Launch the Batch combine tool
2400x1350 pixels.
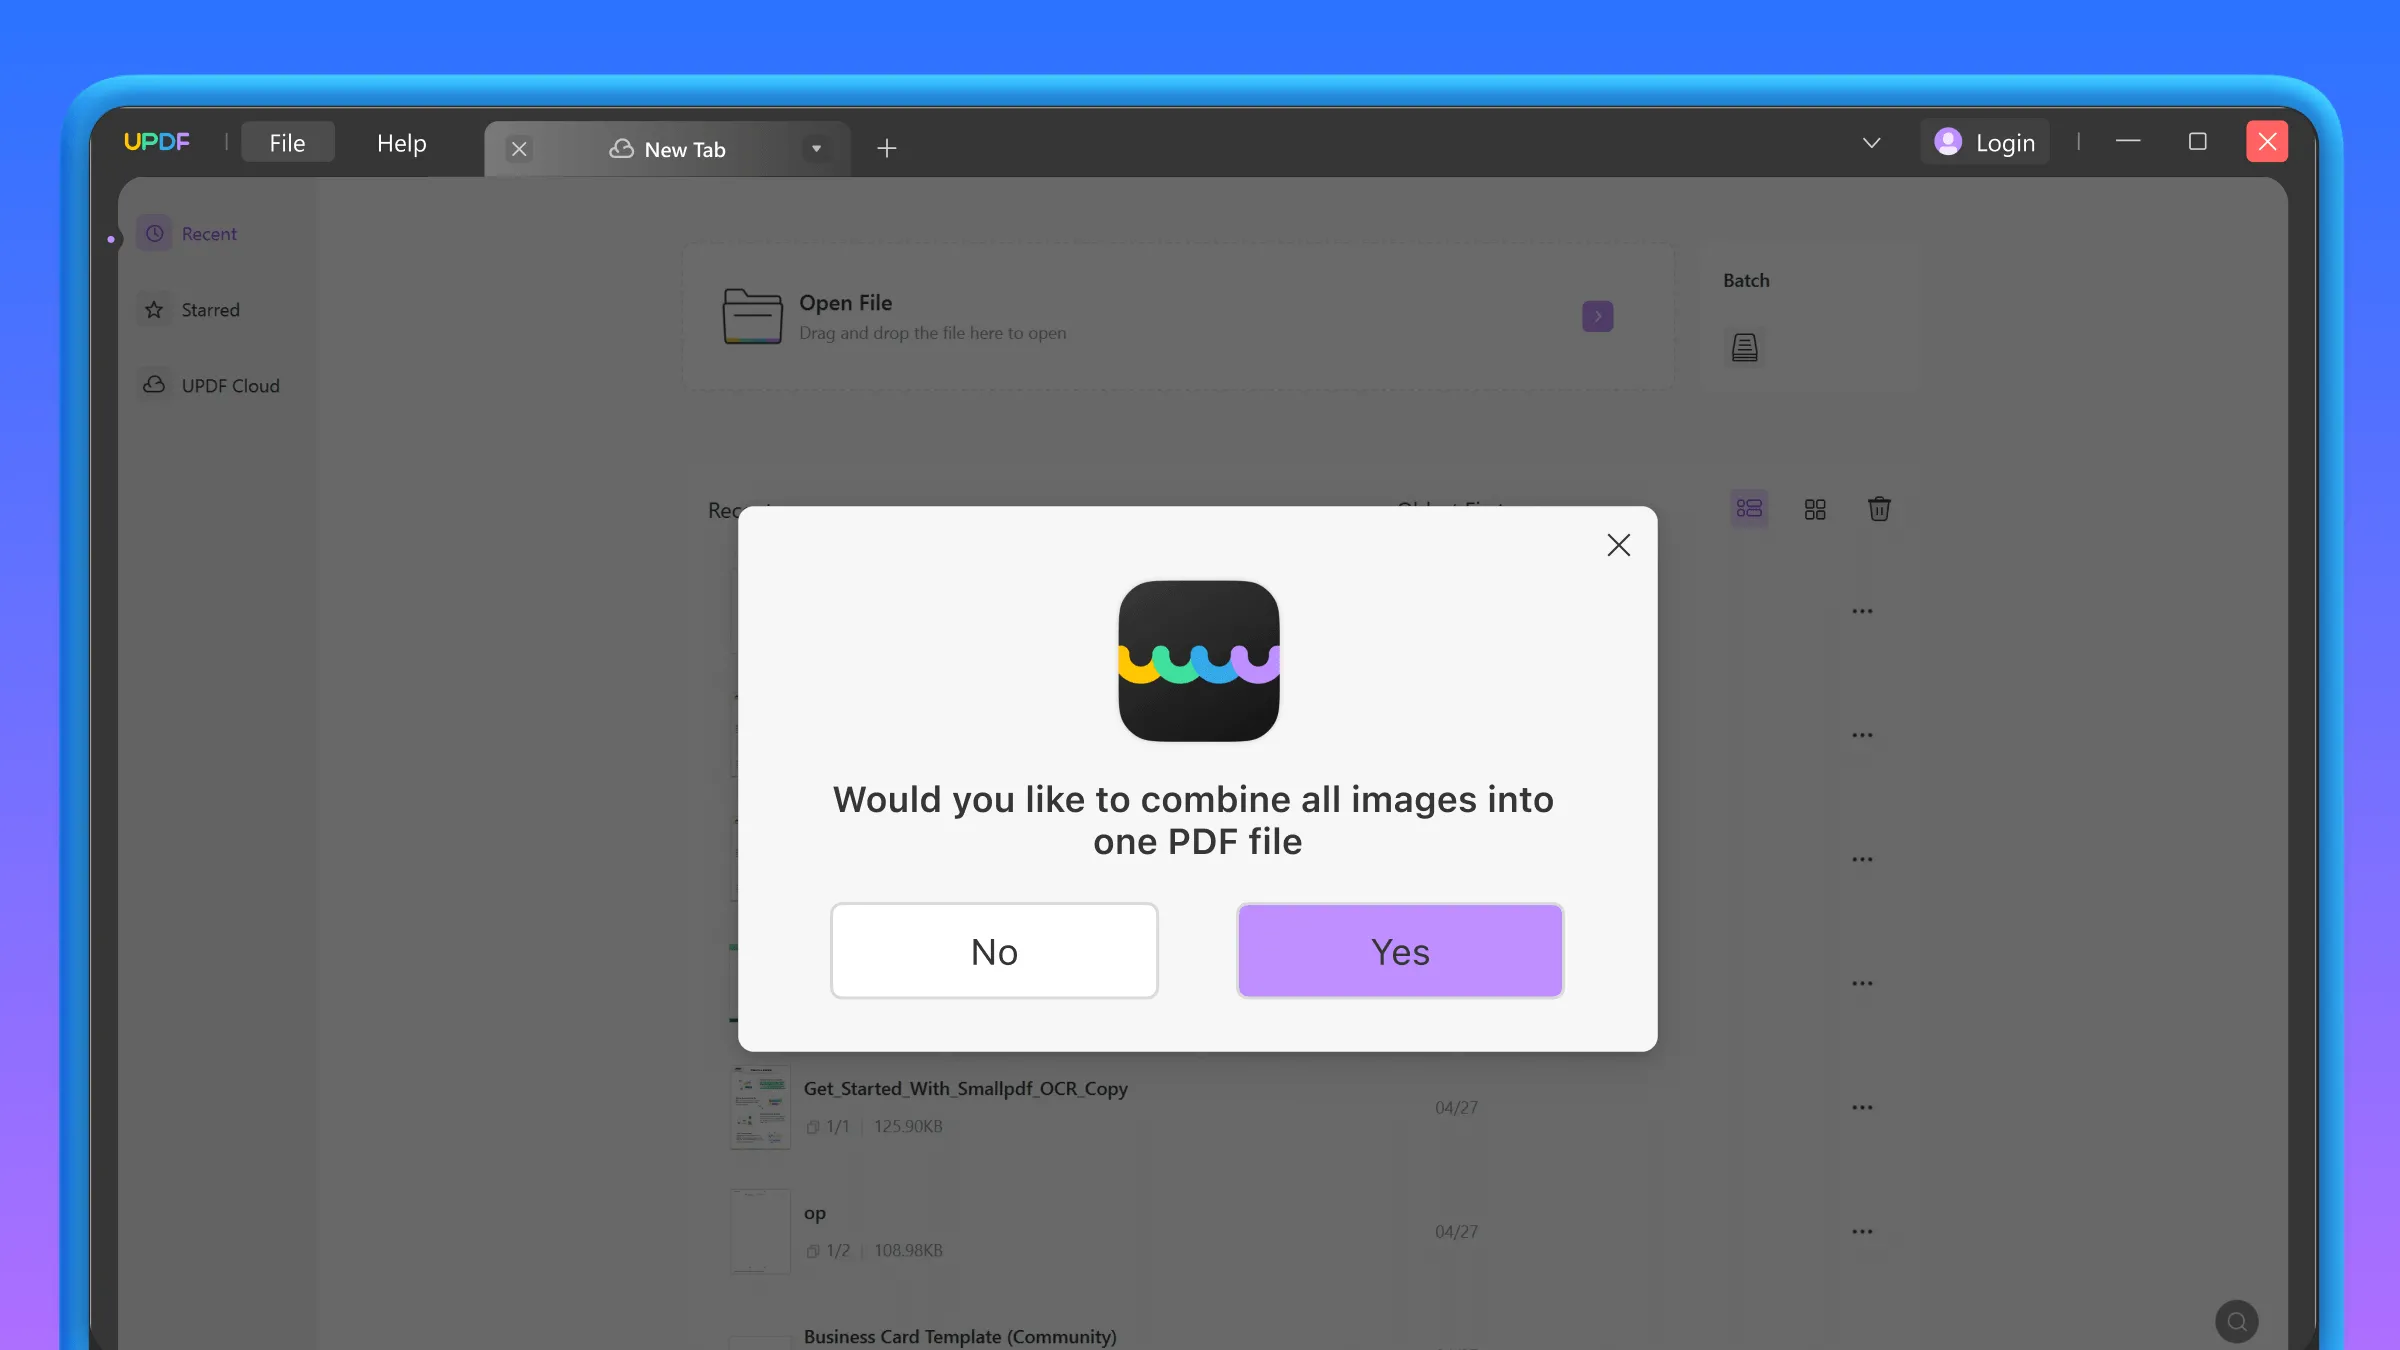(1744, 347)
